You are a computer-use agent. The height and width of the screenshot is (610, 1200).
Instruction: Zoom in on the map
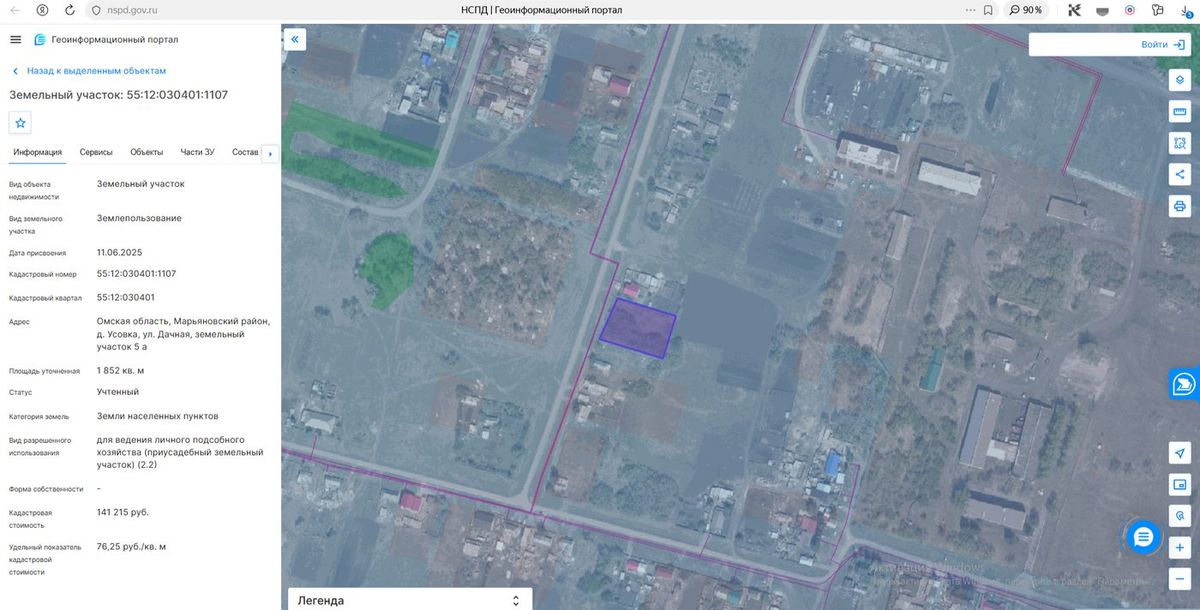pyautogui.click(x=1179, y=547)
